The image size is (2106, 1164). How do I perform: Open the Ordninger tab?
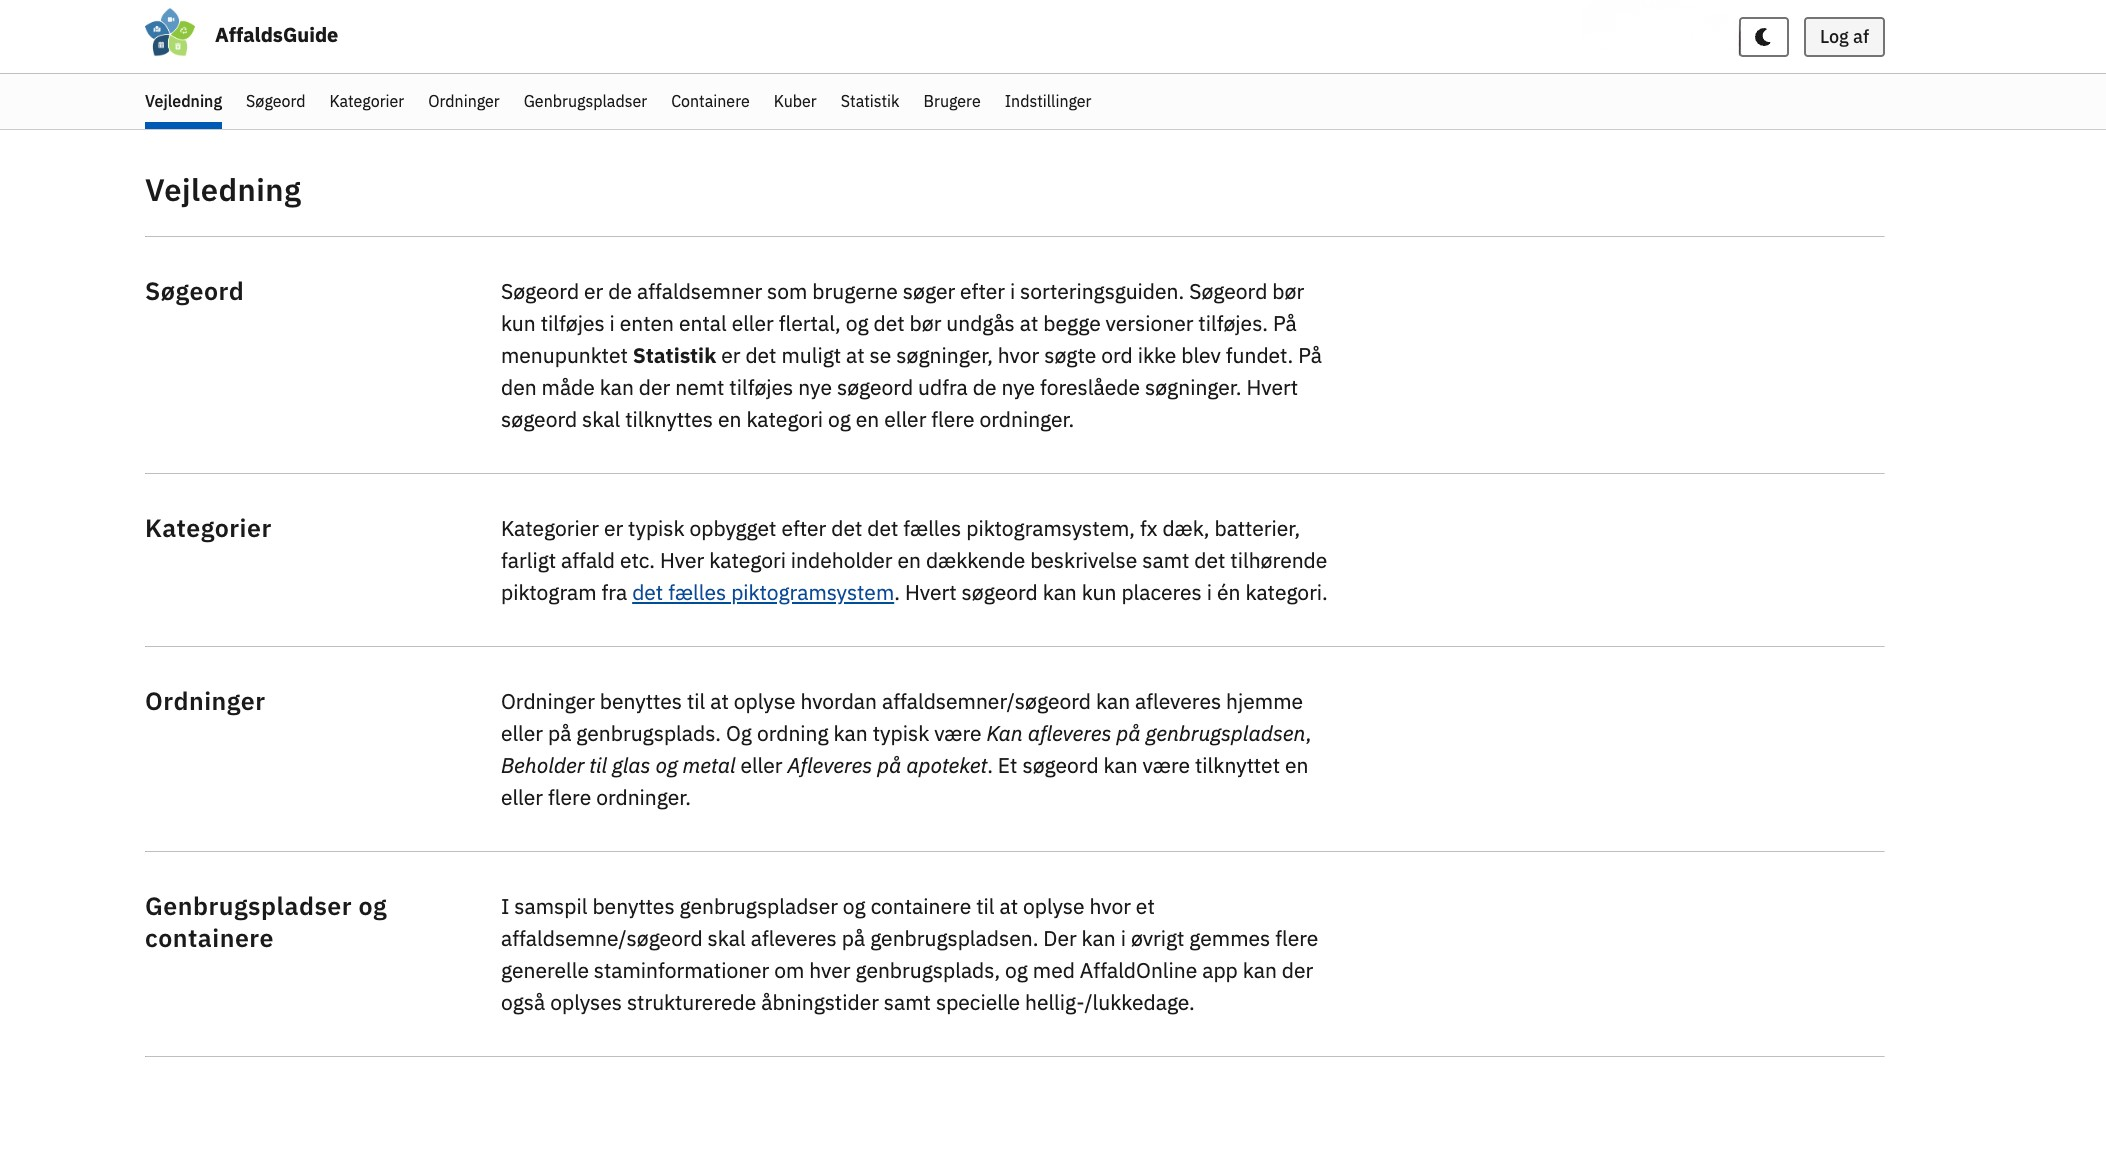point(463,101)
